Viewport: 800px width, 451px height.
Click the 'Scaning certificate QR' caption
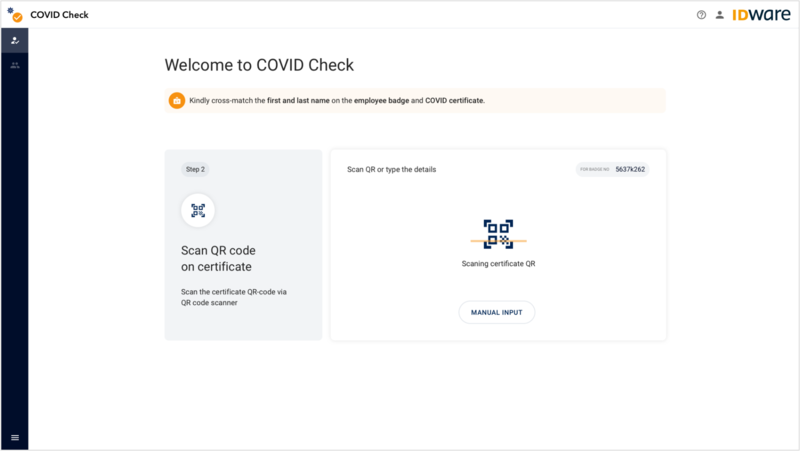498,264
